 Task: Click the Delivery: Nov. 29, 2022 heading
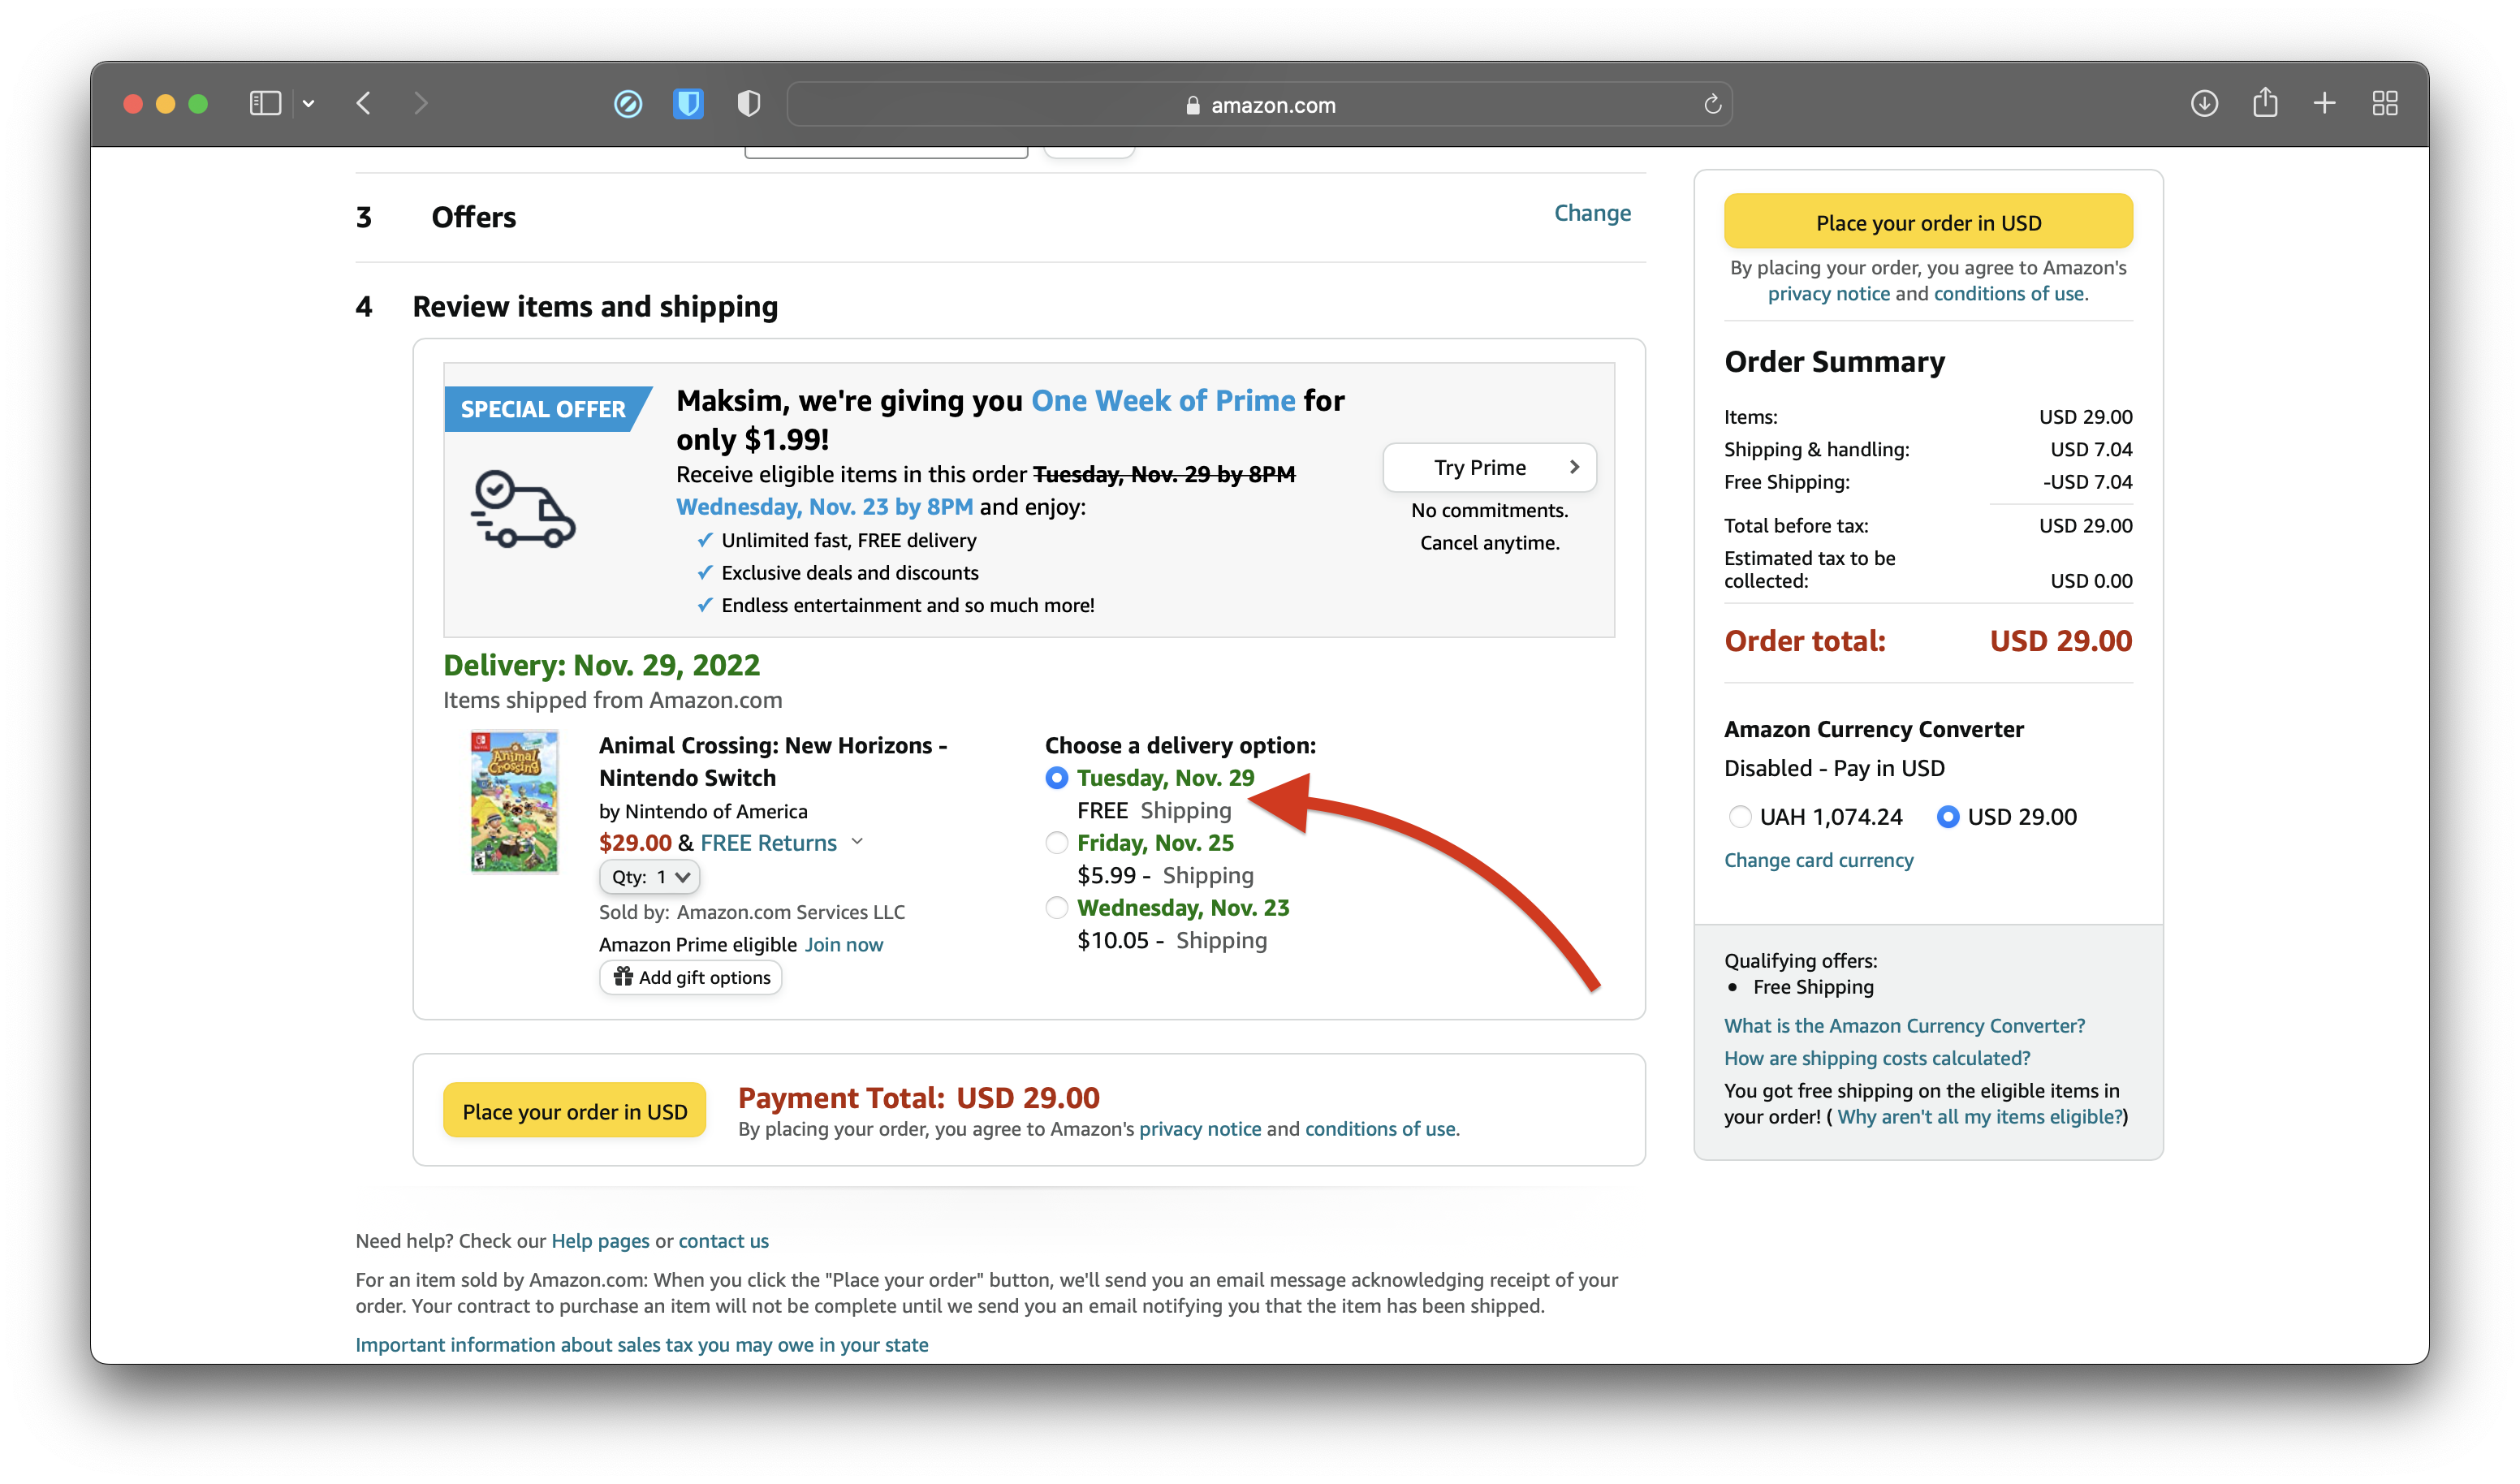click(x=602, y=666)
